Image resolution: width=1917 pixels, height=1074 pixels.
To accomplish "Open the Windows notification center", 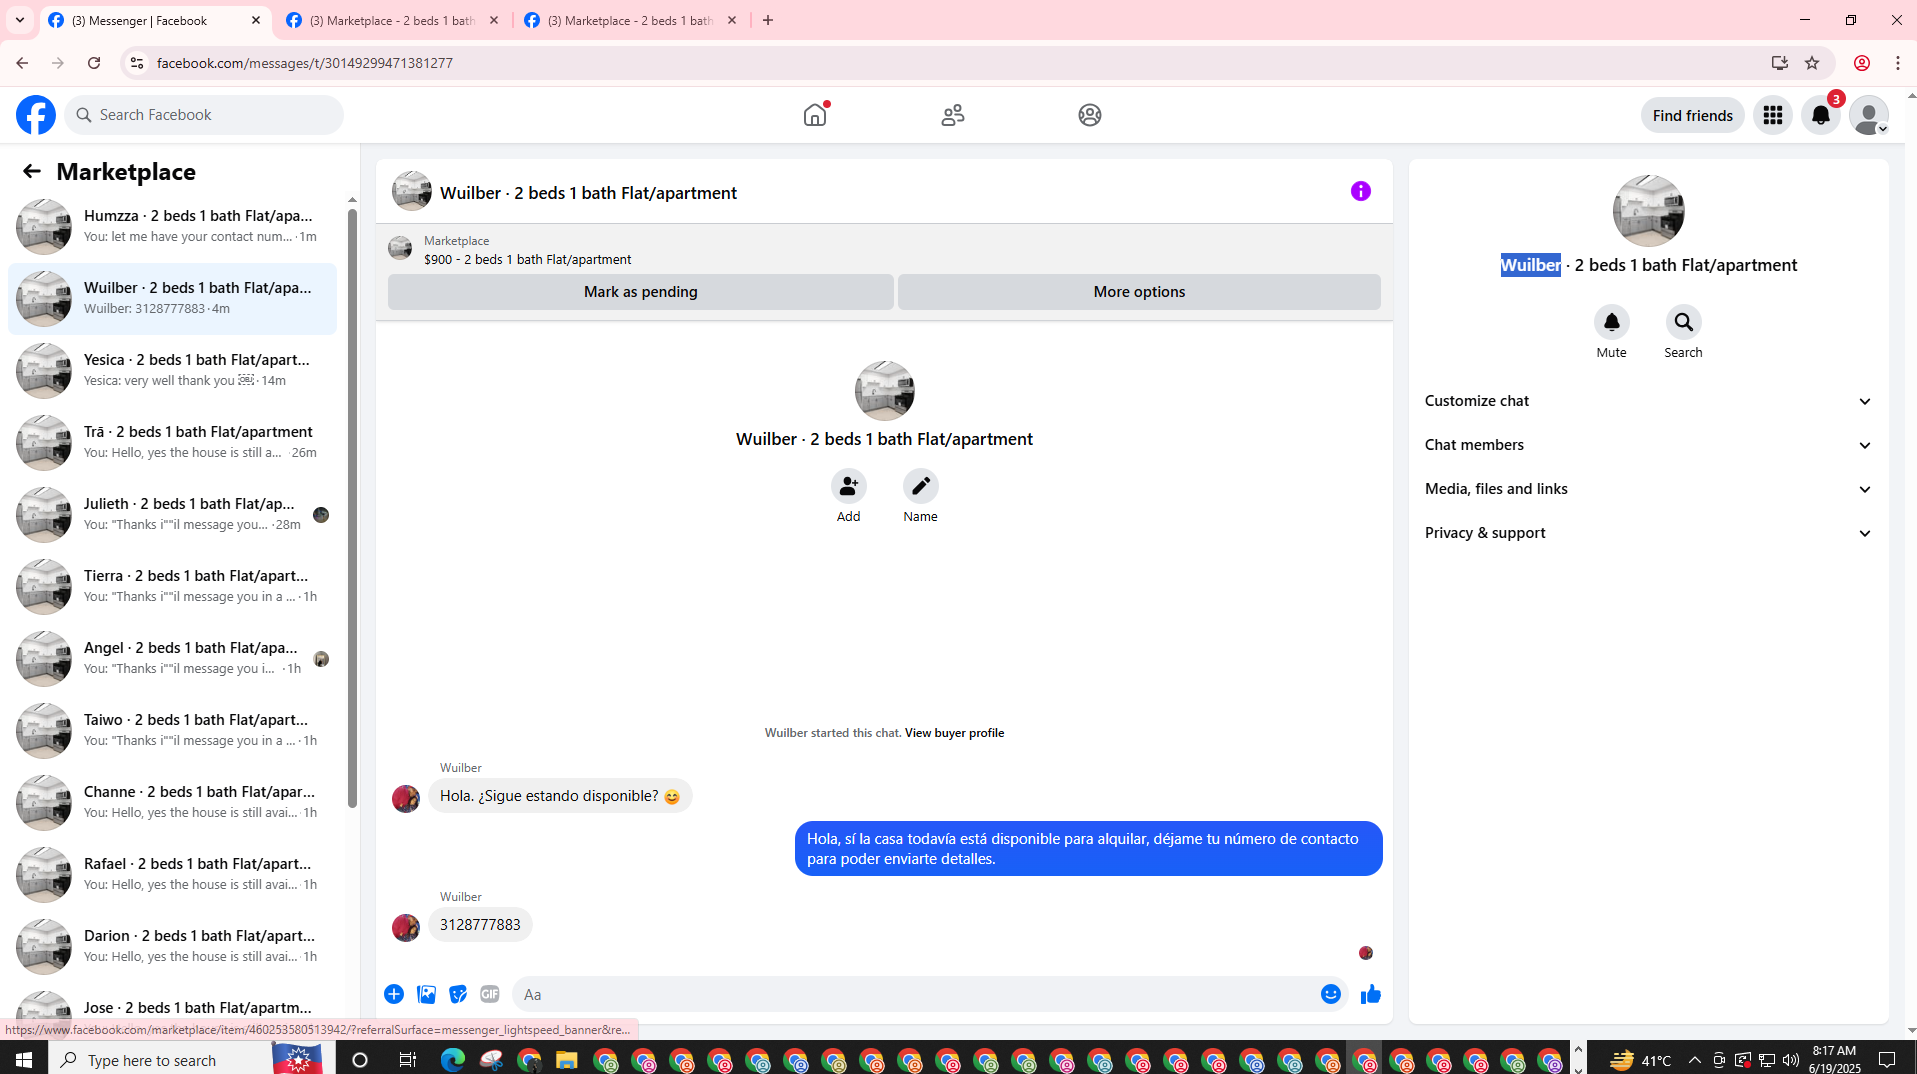I will pos(1888,1060).
